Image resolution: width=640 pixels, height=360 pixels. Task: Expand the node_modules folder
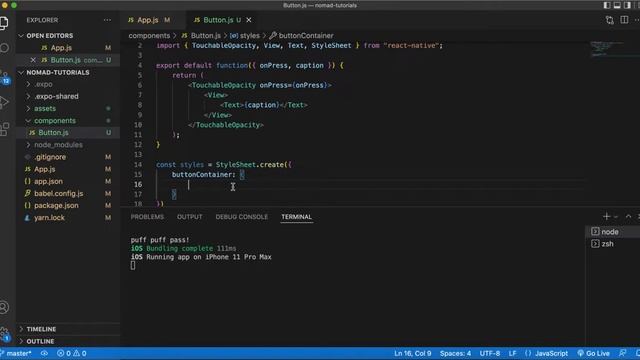point(68,145)
